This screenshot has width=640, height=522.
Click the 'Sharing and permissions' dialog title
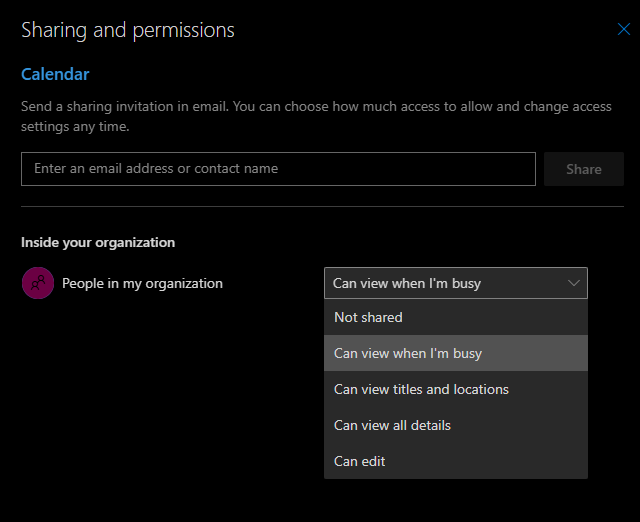coord(128,30)
